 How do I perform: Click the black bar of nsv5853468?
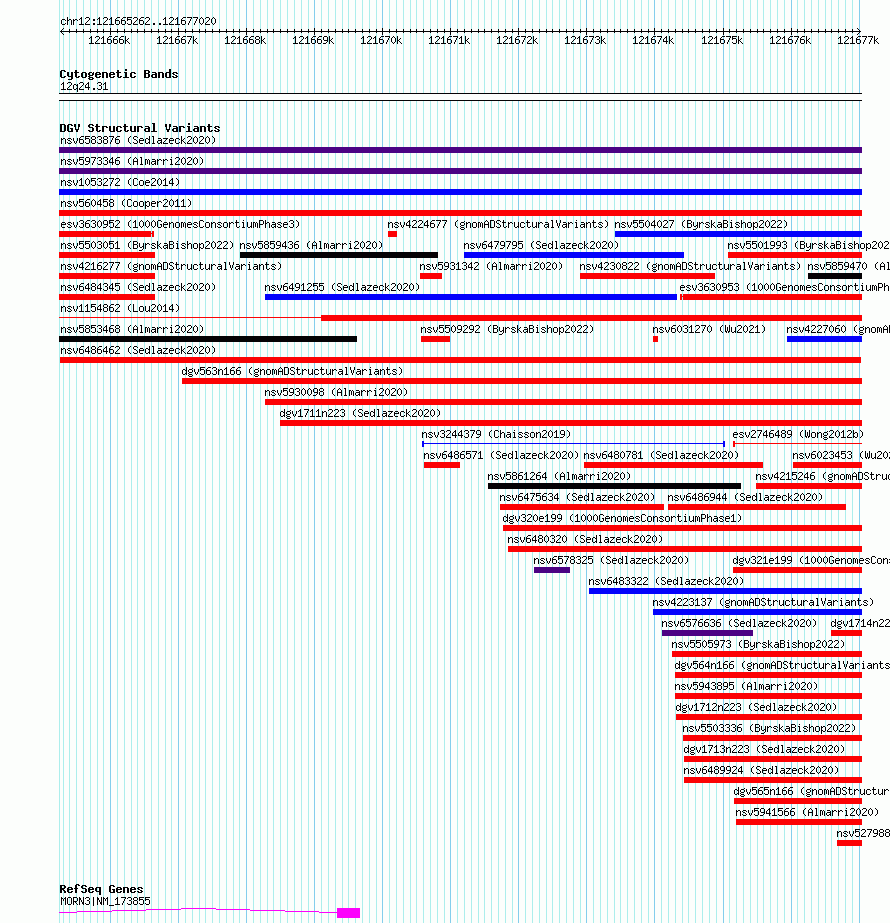coord(208,339)
